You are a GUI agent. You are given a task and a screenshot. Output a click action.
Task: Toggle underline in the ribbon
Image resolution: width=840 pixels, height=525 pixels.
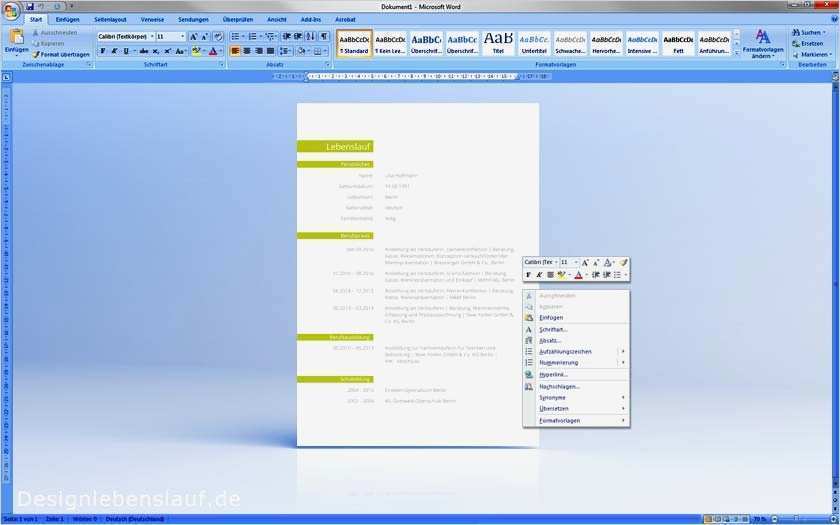(x=126, y=51)
